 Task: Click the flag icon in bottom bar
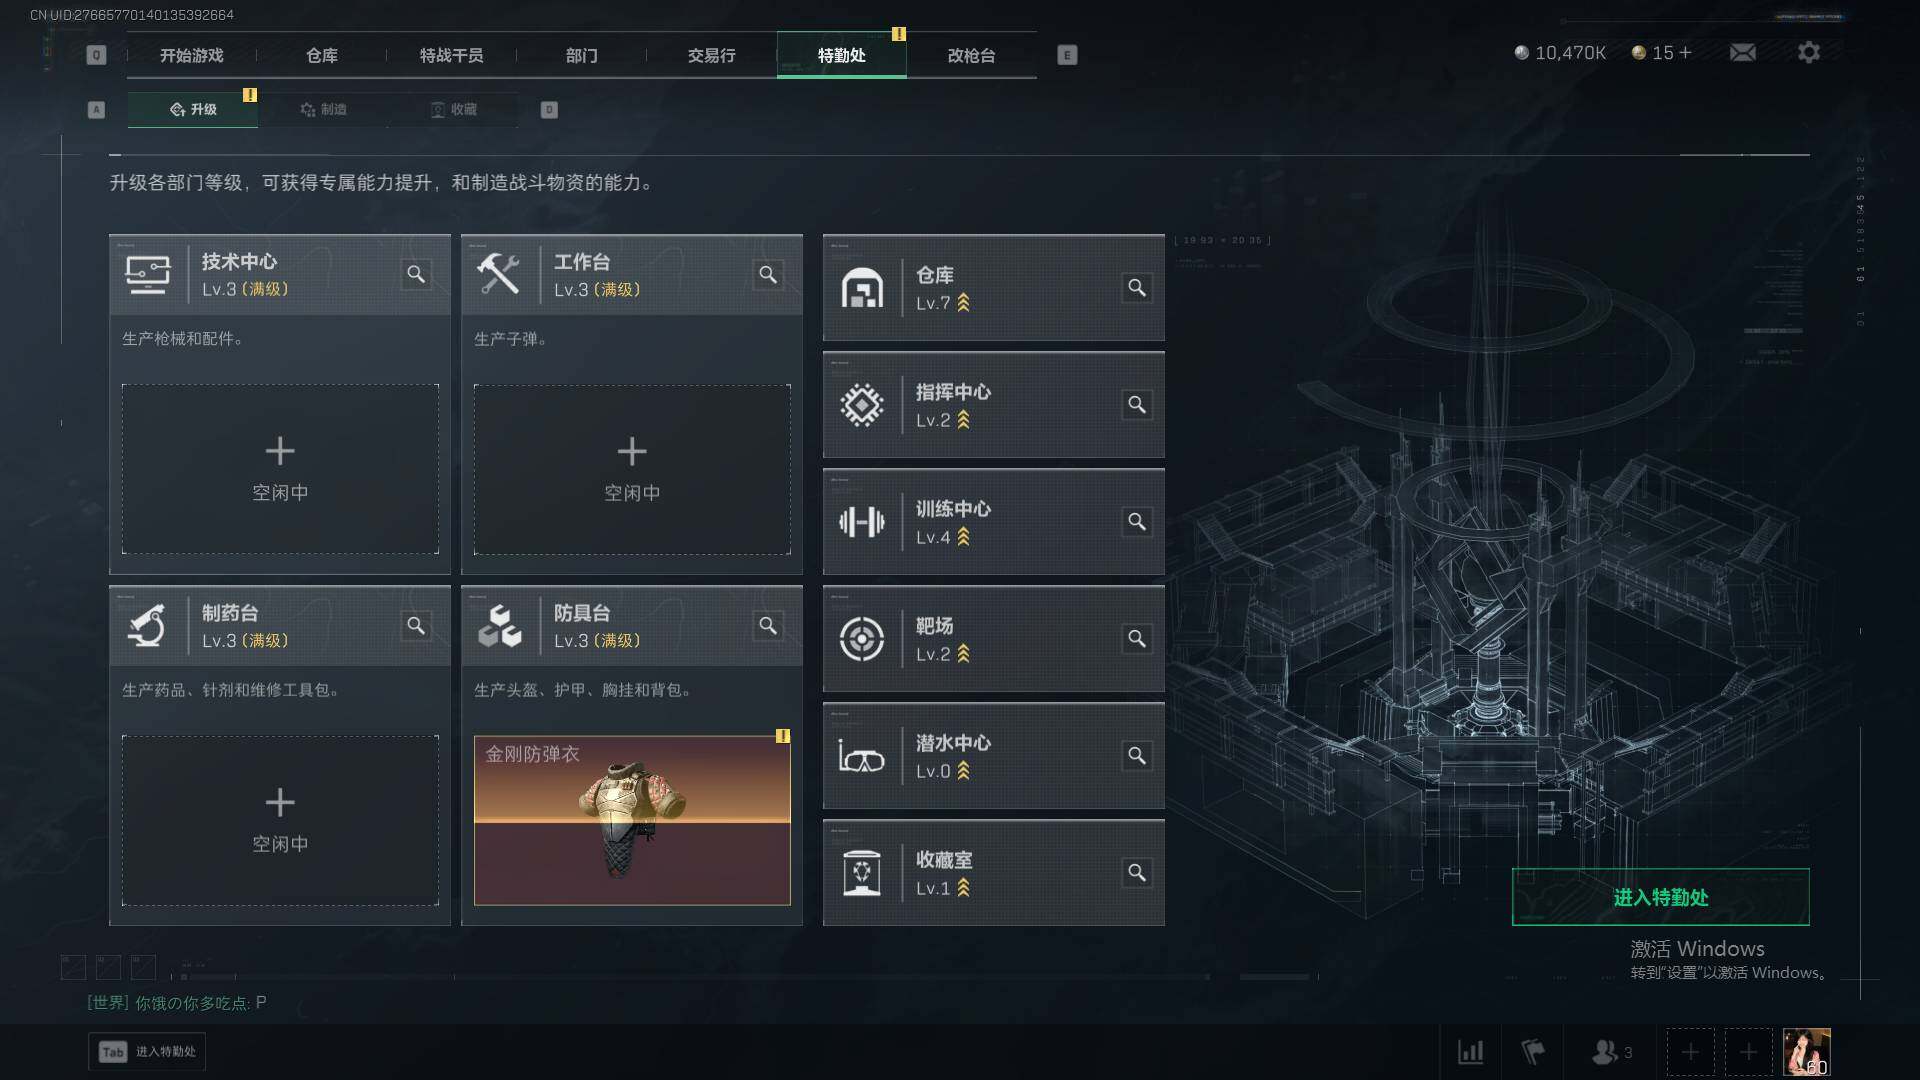(1533, 1052)
